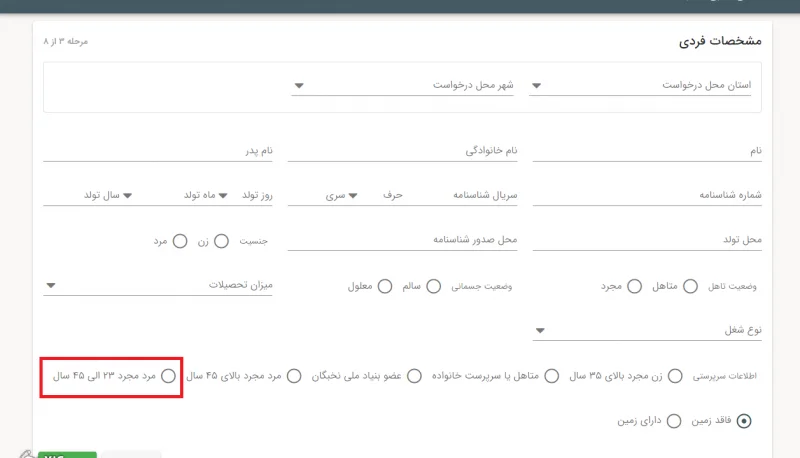Image resolution: width=800 pixels, height=458 pixels.
Task: Select the مرد (male) gender radio button
Action: tap(180, 241)
